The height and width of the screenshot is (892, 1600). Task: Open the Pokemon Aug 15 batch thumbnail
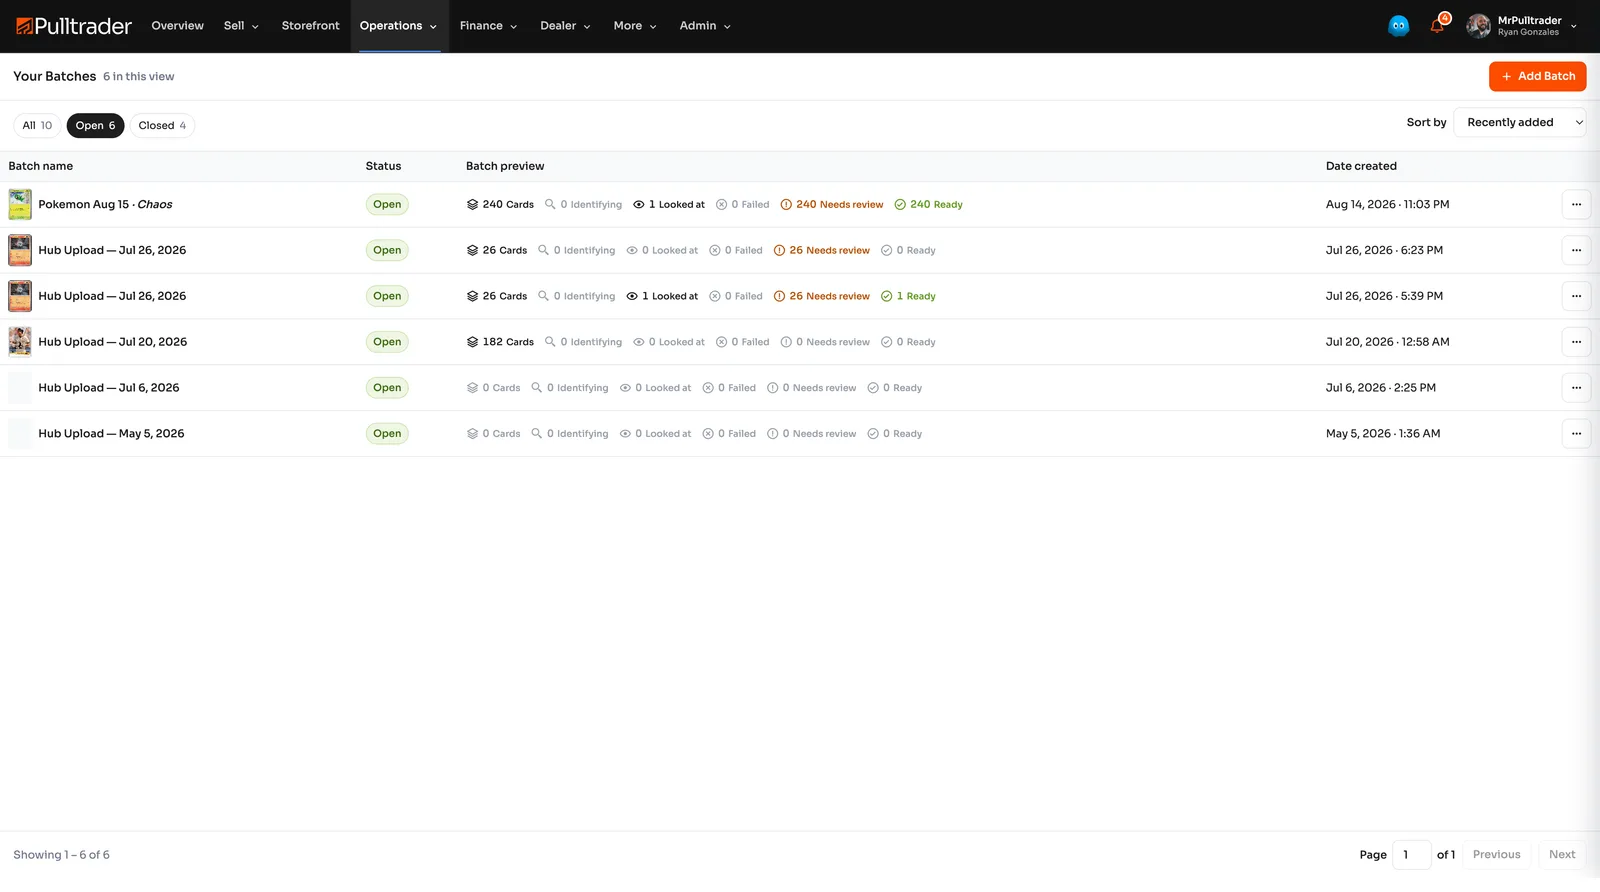coord(20,205)
